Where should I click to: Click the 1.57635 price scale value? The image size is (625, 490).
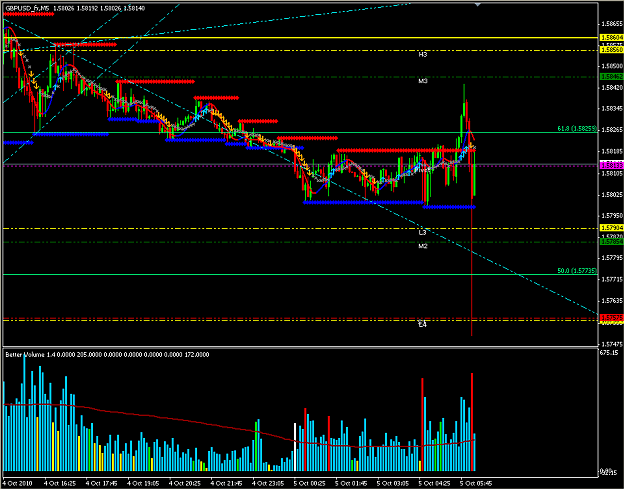612,301
